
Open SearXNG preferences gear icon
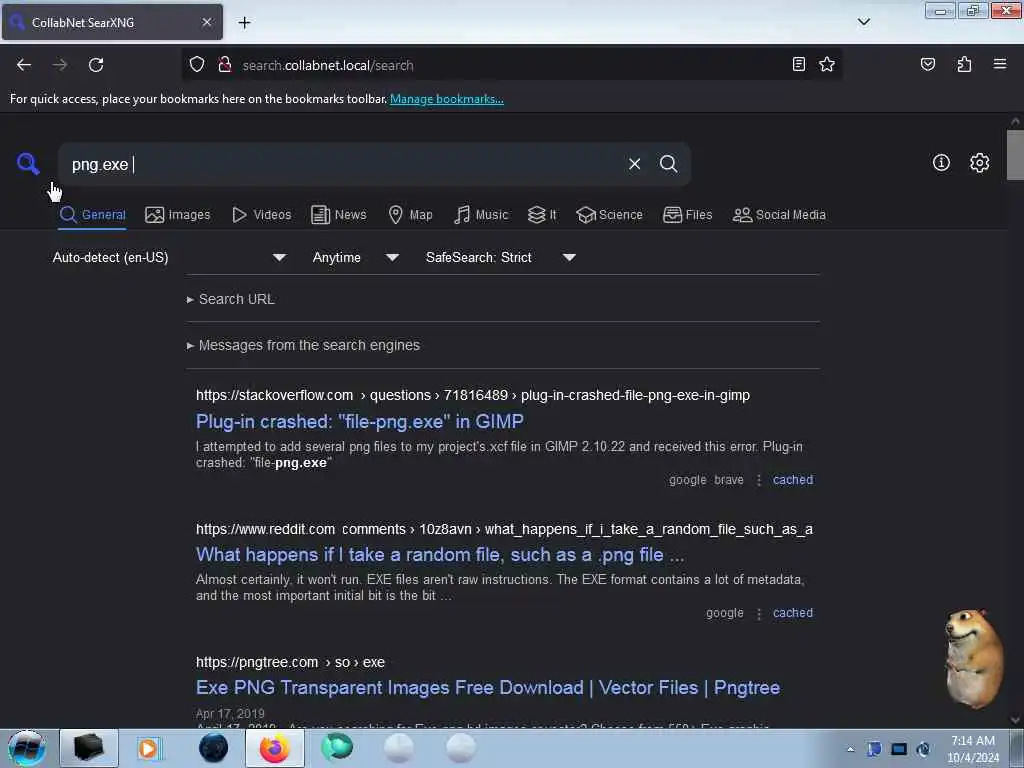[979, 163]
